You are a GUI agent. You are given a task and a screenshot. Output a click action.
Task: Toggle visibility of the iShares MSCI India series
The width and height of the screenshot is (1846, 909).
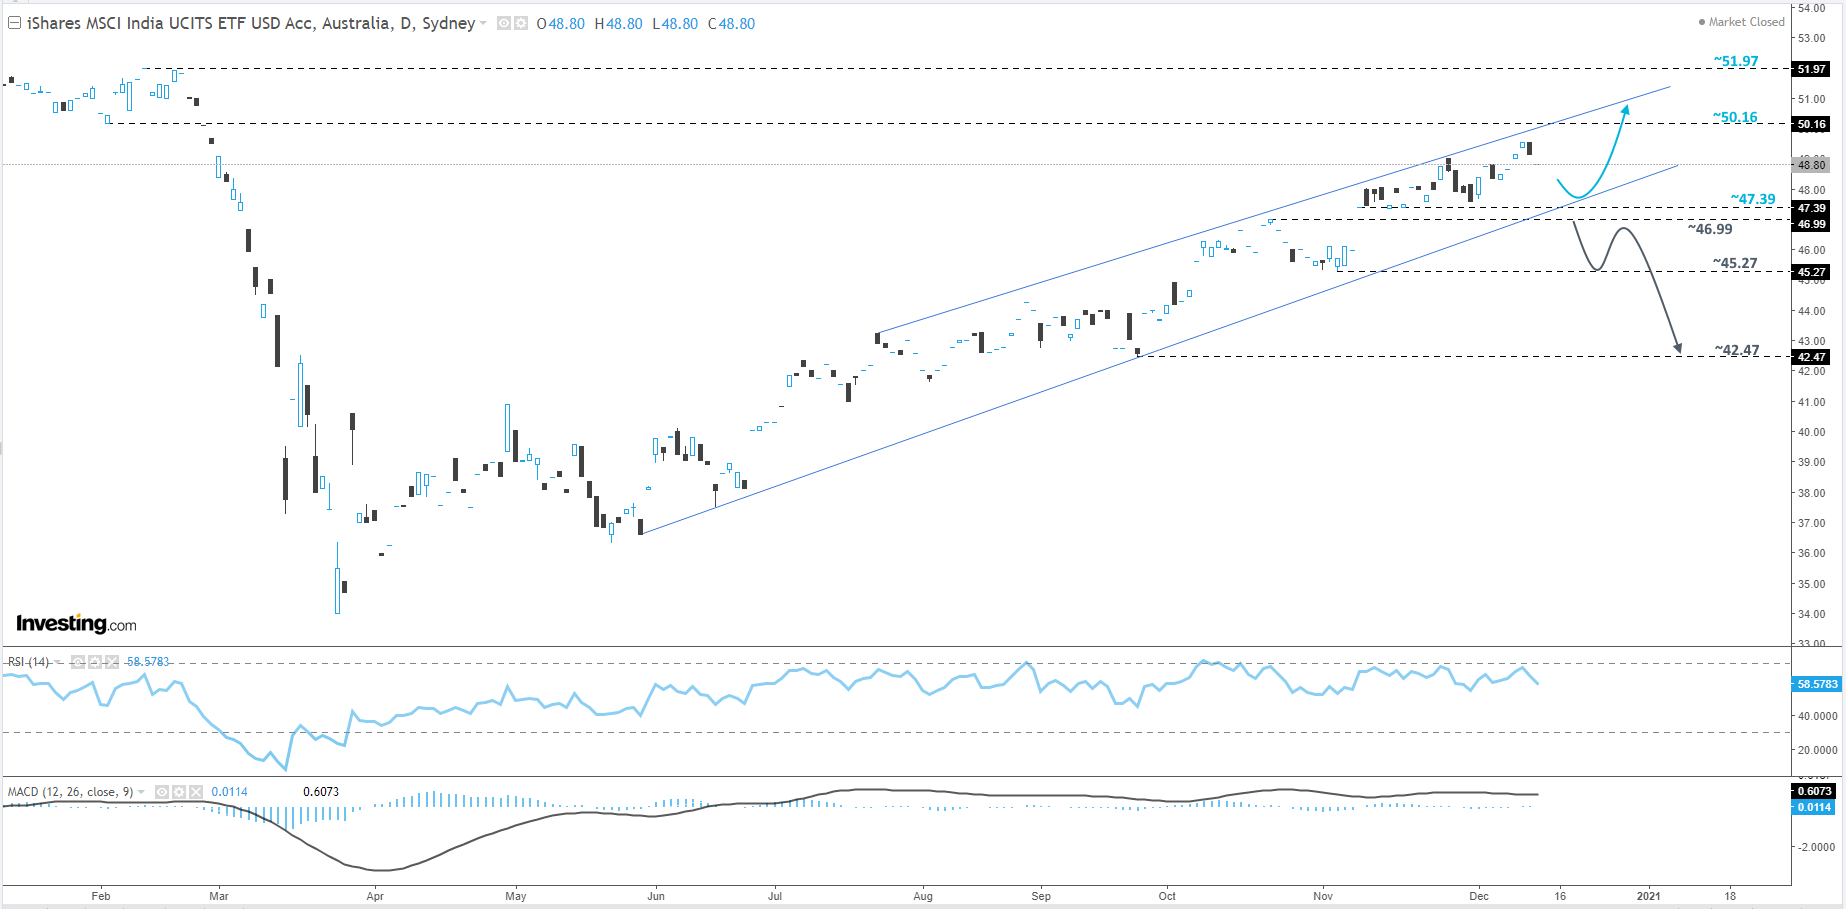(504, 23)
